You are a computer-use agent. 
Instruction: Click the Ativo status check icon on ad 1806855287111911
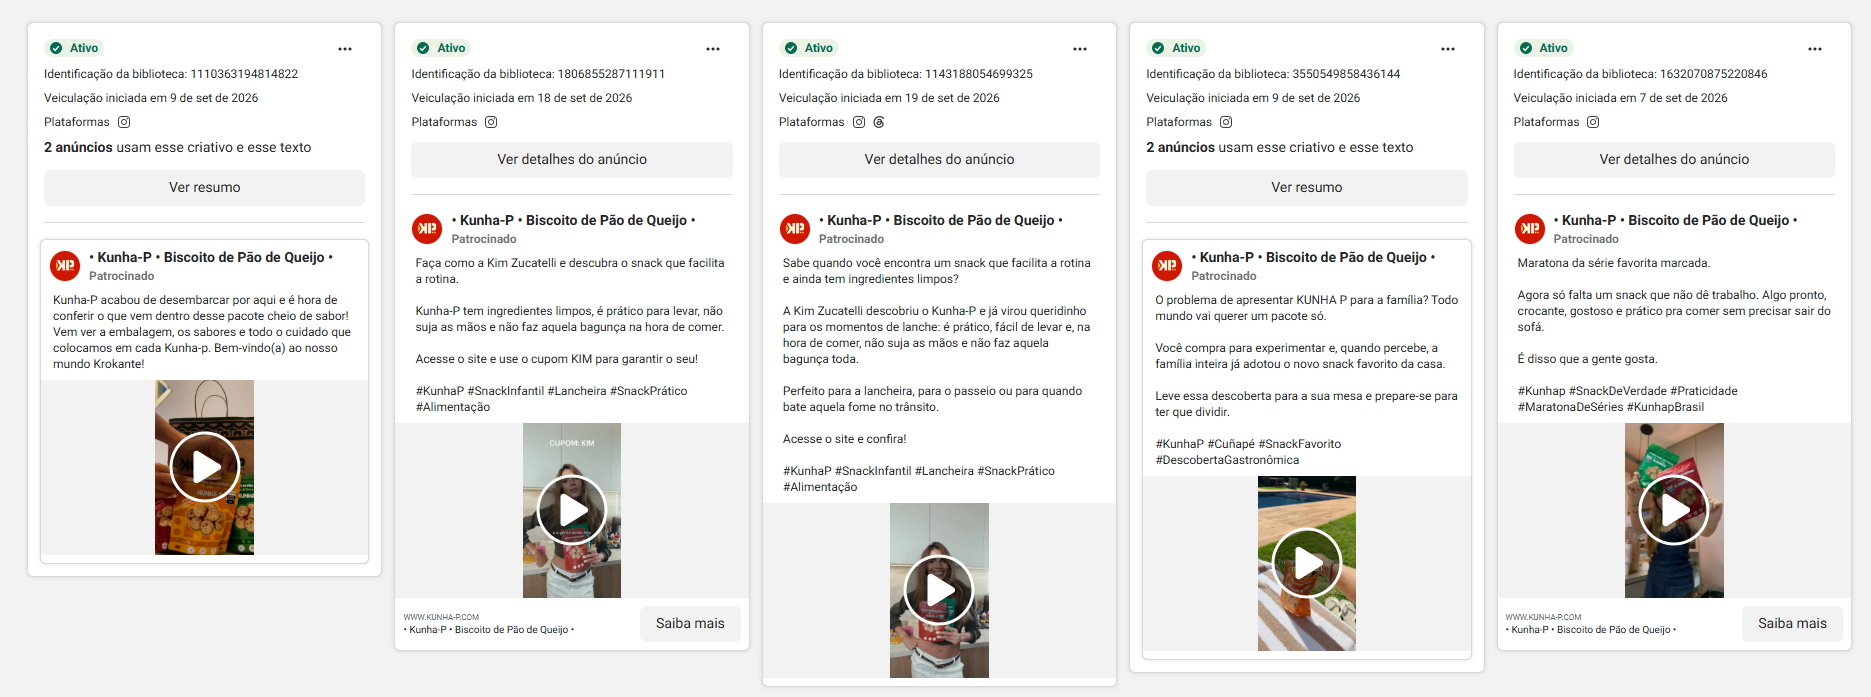[423, 48]
